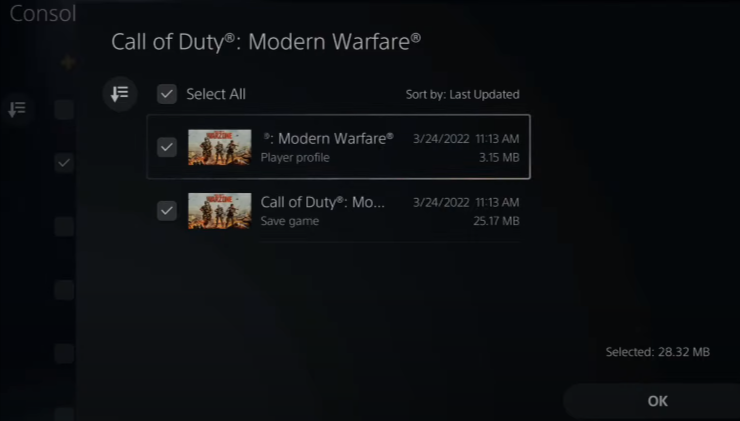This screenshot has height=421, width=740.
Task: Click the 25.17 MB size value
Action: [x=496, y=221]
